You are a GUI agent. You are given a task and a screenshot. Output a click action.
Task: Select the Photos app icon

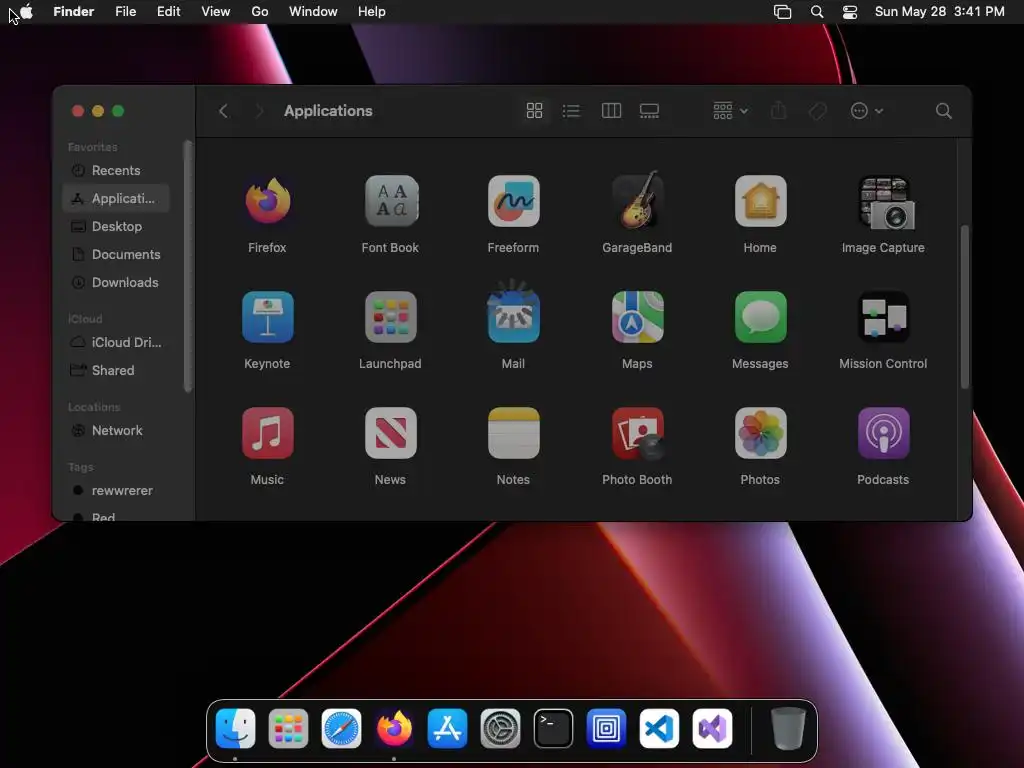coord(760,433)
